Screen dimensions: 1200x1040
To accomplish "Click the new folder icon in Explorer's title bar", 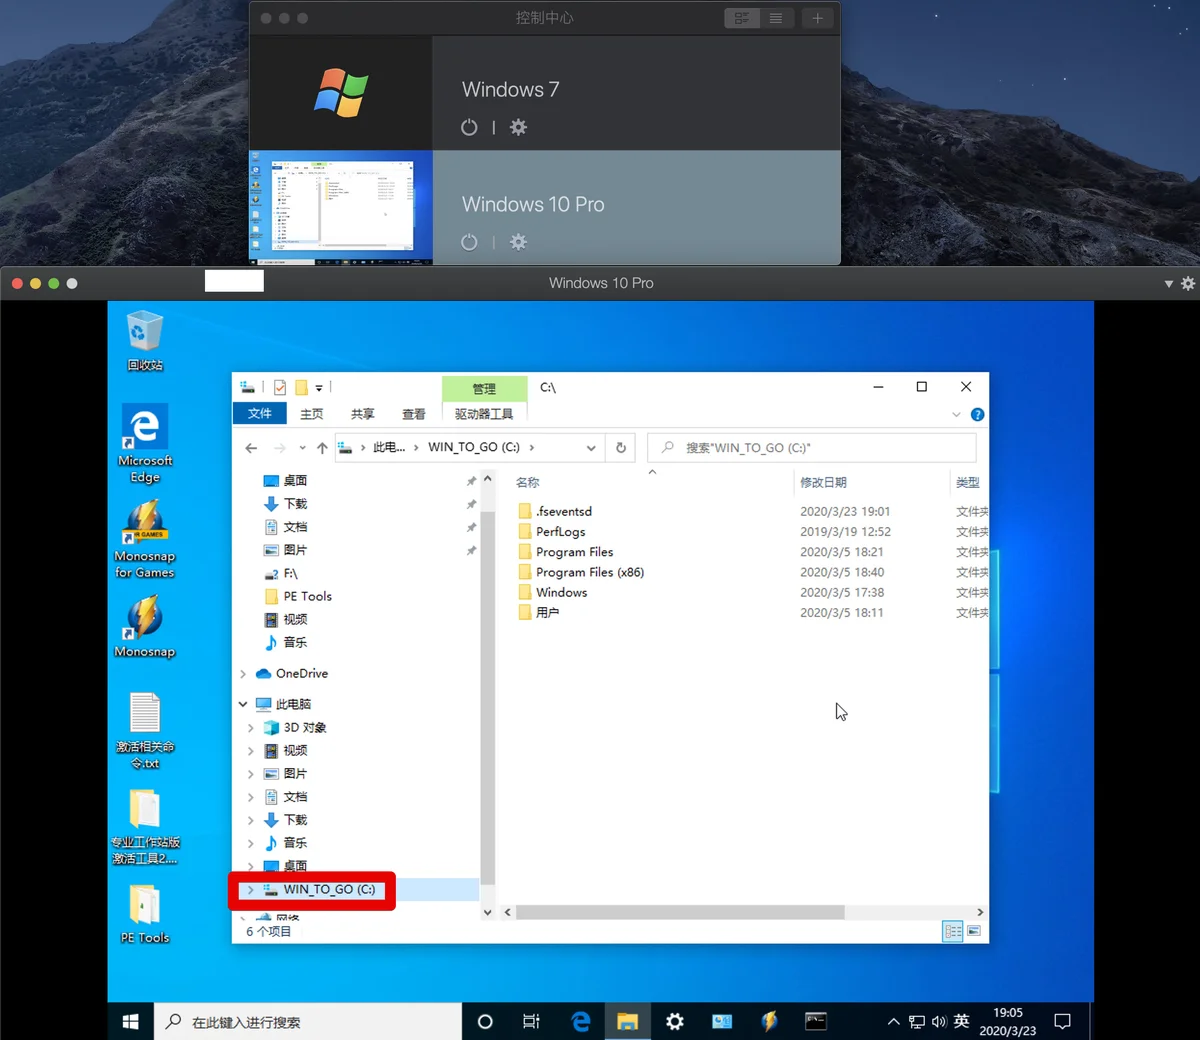I will (x=301, y=388).
